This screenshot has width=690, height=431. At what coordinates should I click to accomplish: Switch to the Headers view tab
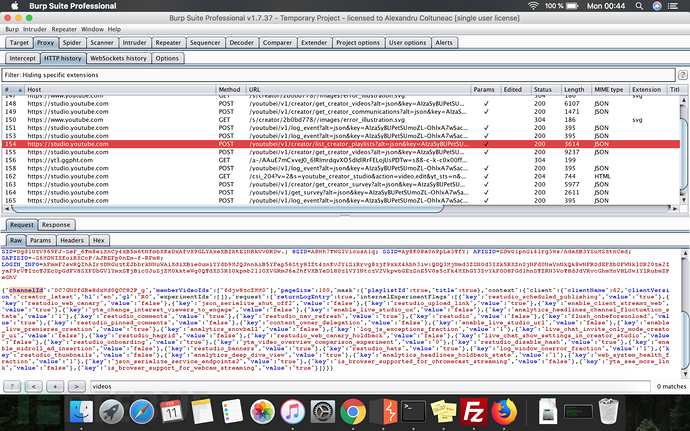[72, 240]
